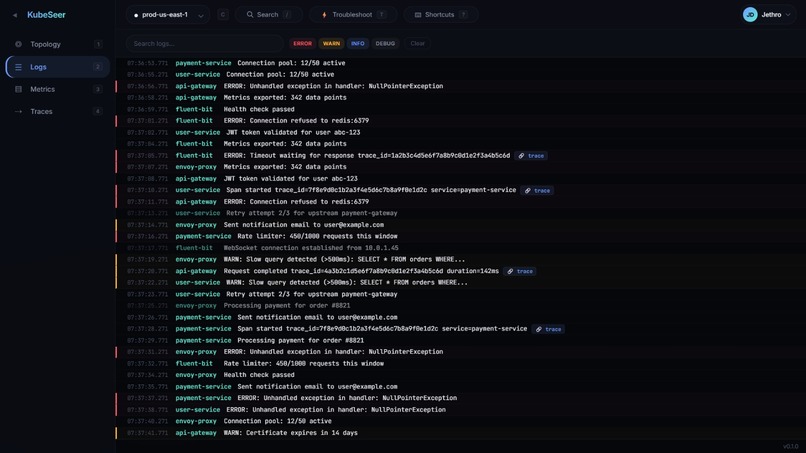Select fluent-bit 'Connection refused to redis:6379' row
Viewport: 806px width, 453px height.
pyautogui.click(x=461, y=121)
